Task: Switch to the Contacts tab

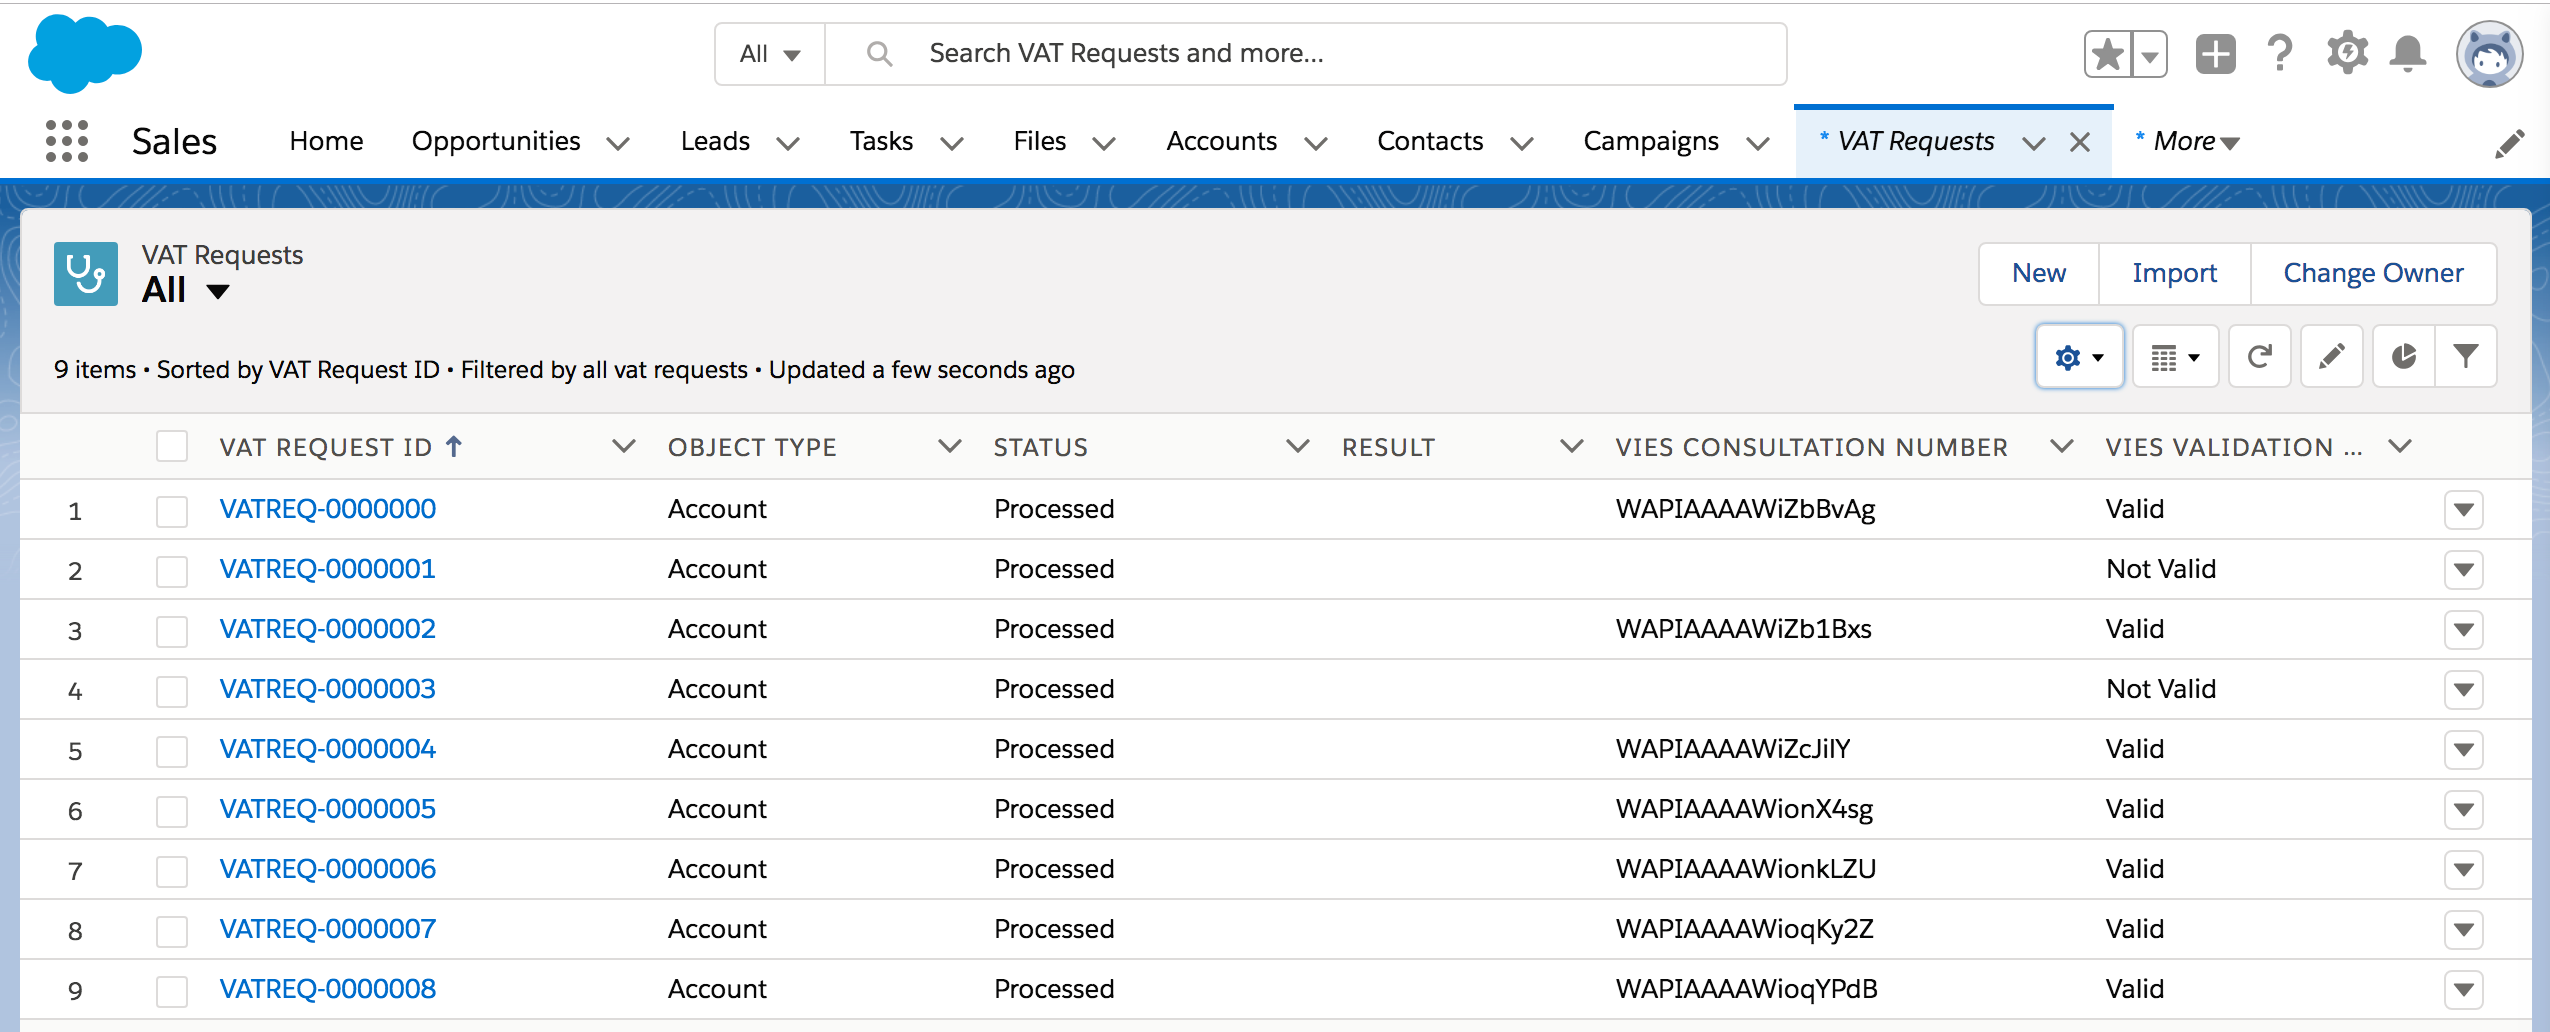Action: point(1430,141)
